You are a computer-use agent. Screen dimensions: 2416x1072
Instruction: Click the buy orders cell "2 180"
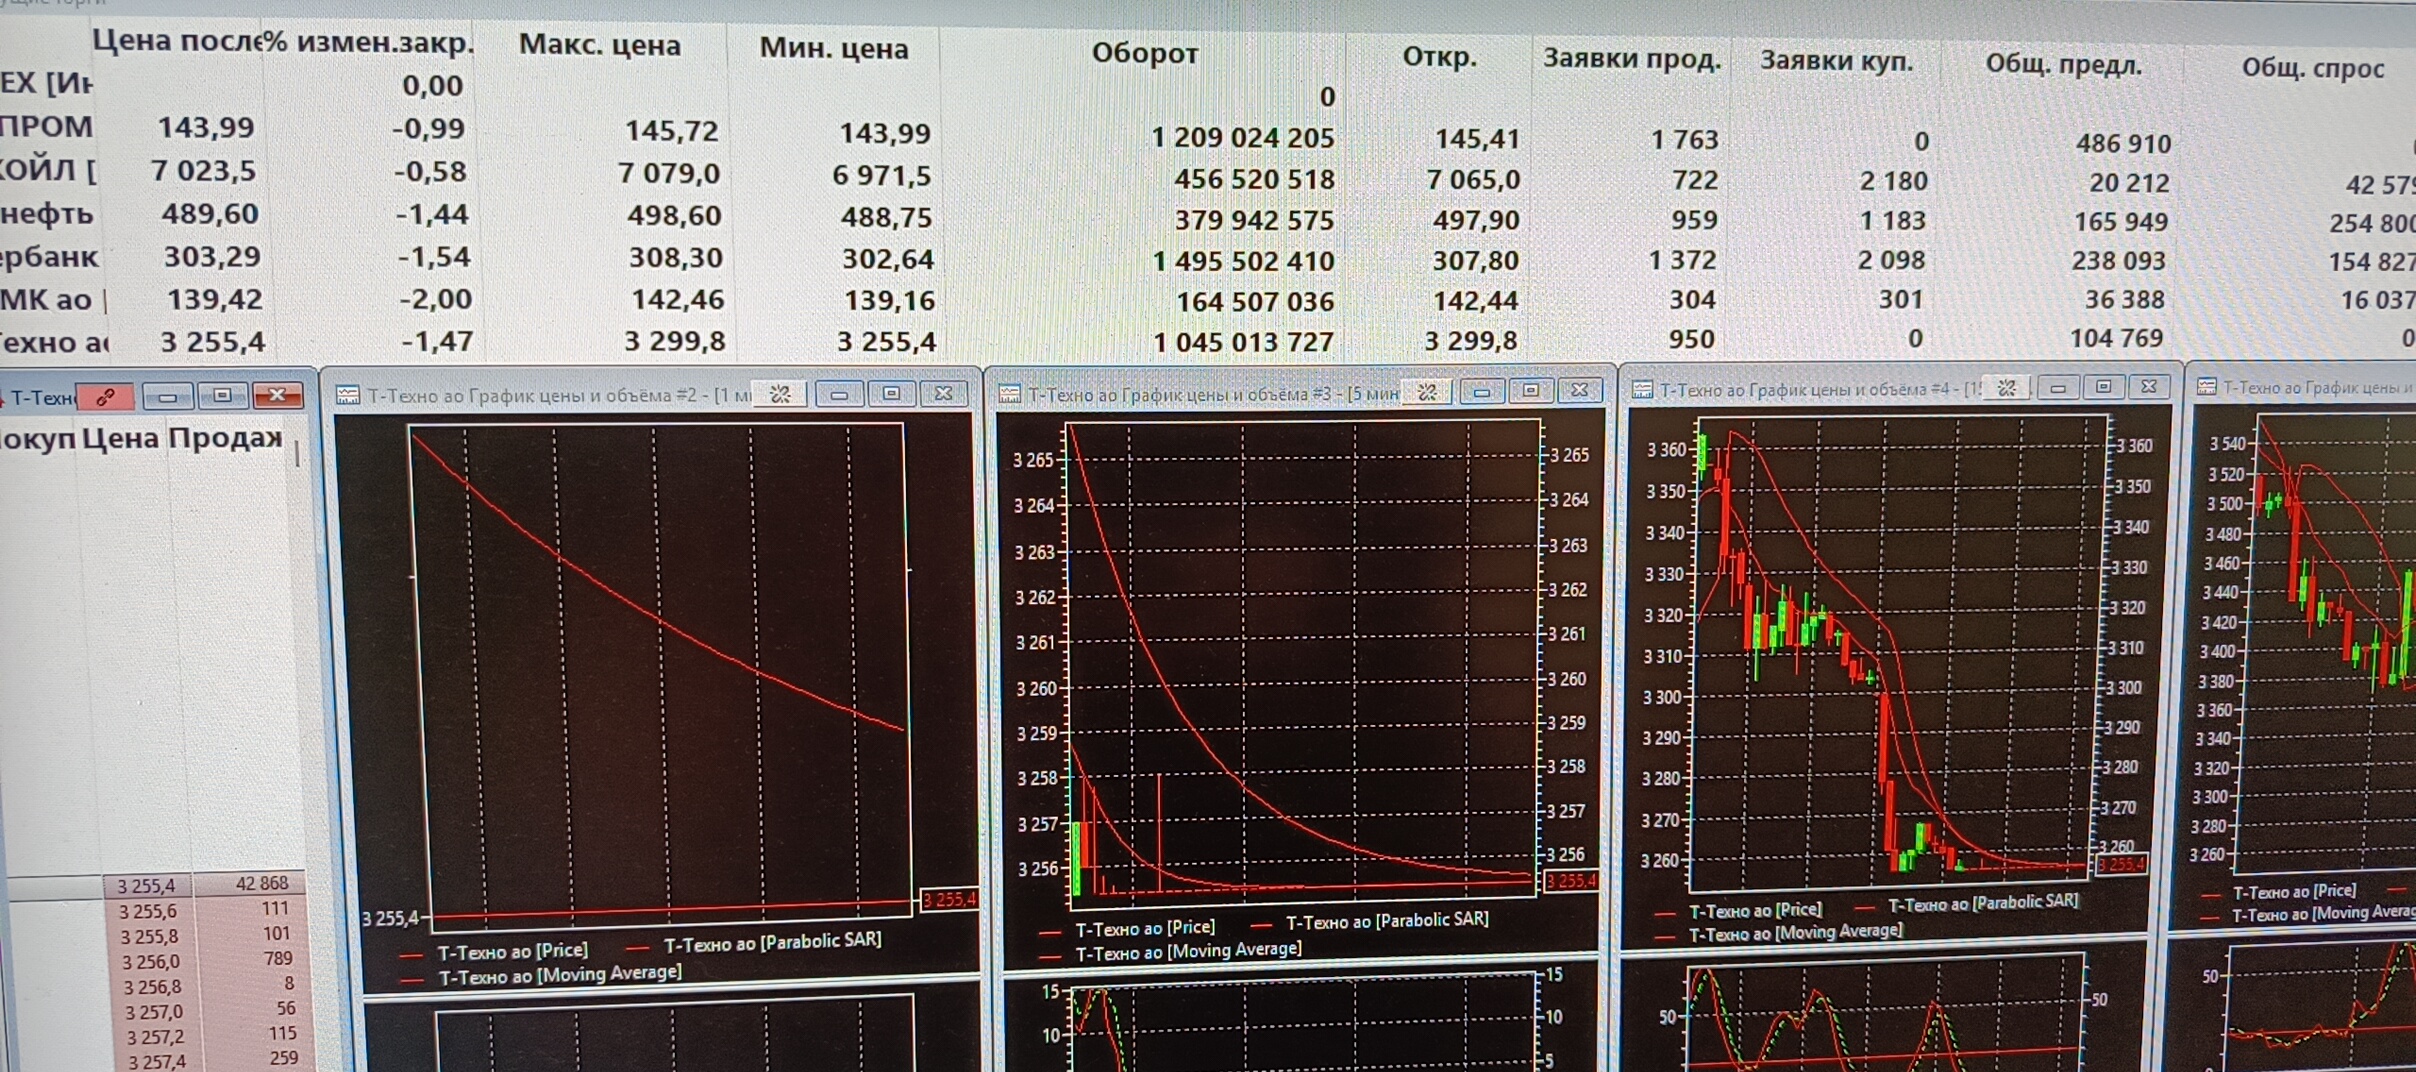tap(1893, 182)
